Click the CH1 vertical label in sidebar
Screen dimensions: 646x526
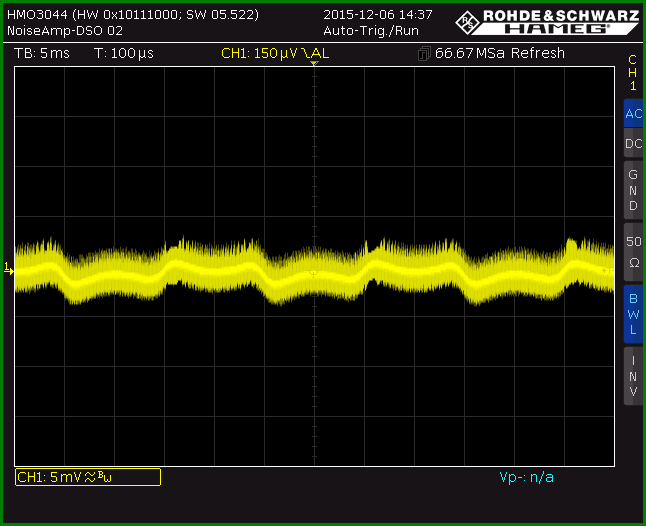(633, 72)
